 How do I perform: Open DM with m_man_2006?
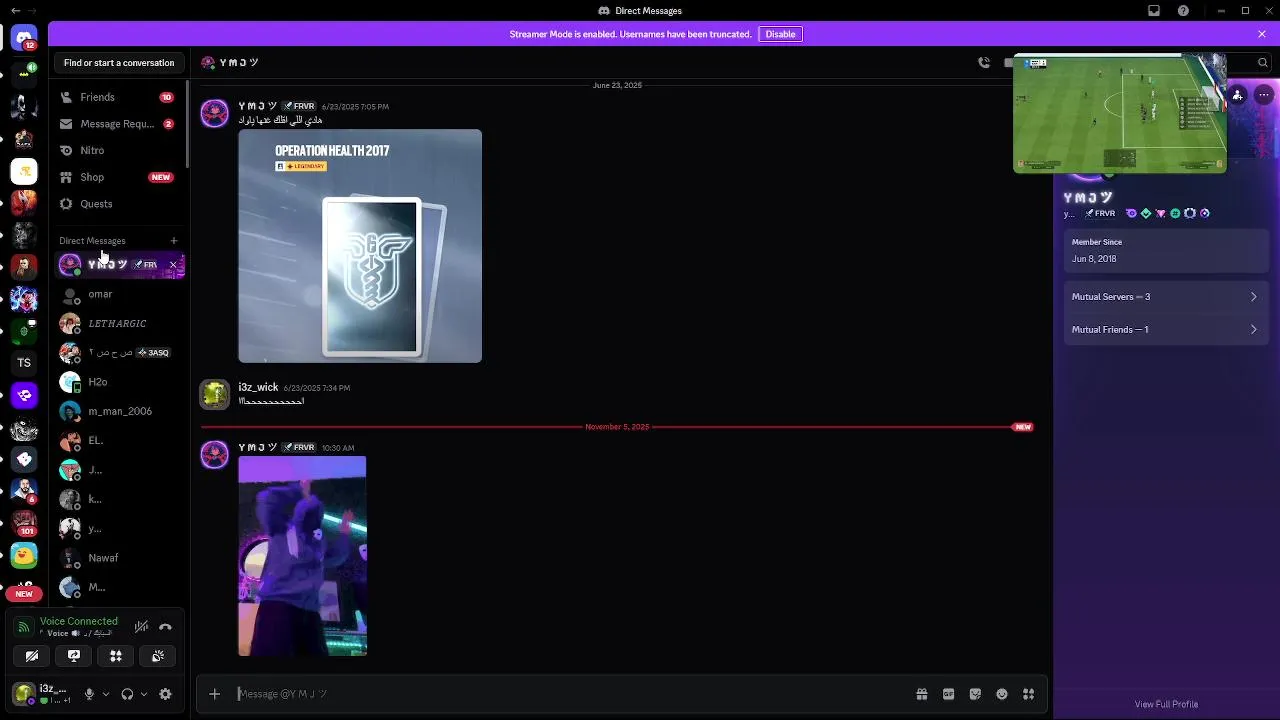(x=119, y=411)
